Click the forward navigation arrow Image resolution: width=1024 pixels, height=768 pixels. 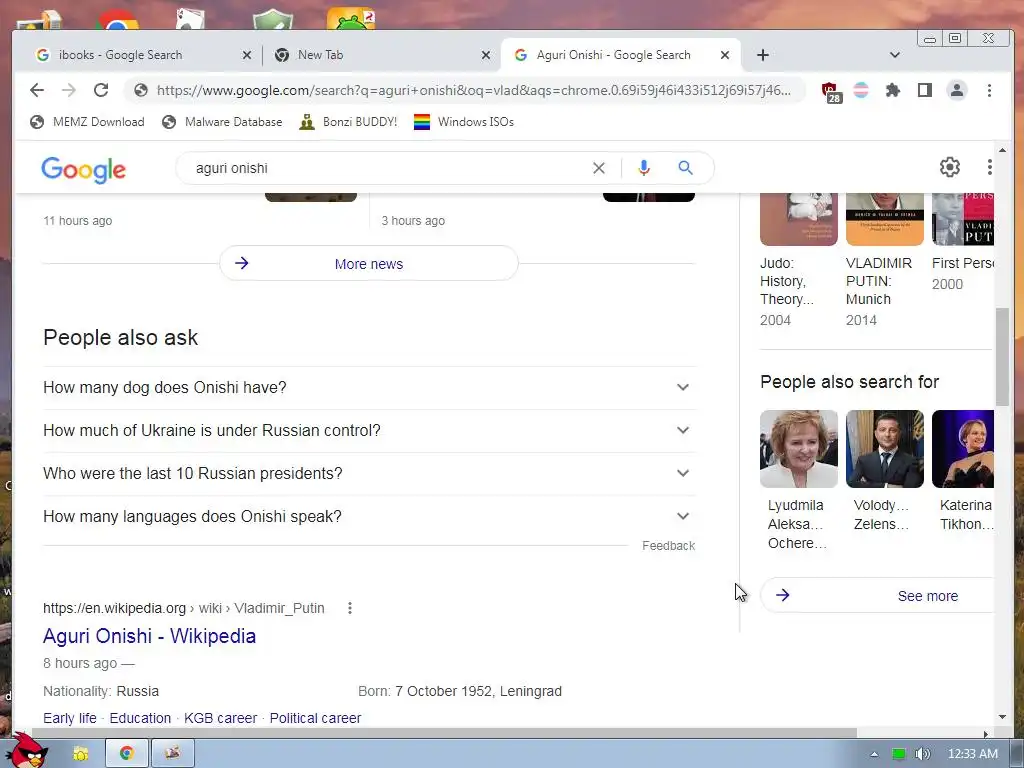point(69,90)
